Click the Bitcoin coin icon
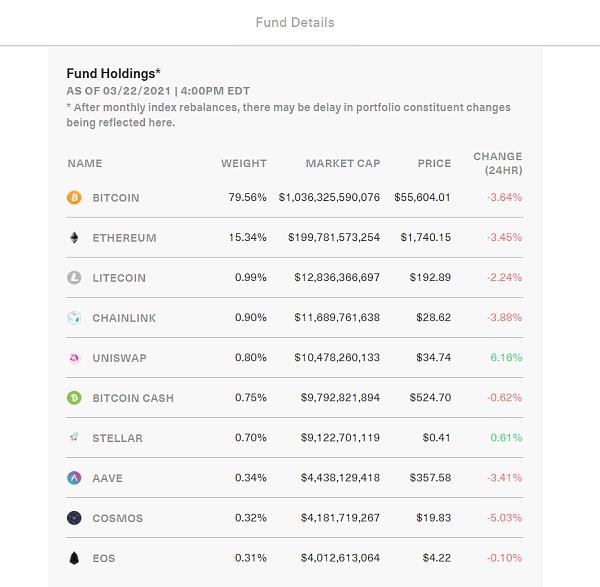600x587 pixels. (74, 198)
